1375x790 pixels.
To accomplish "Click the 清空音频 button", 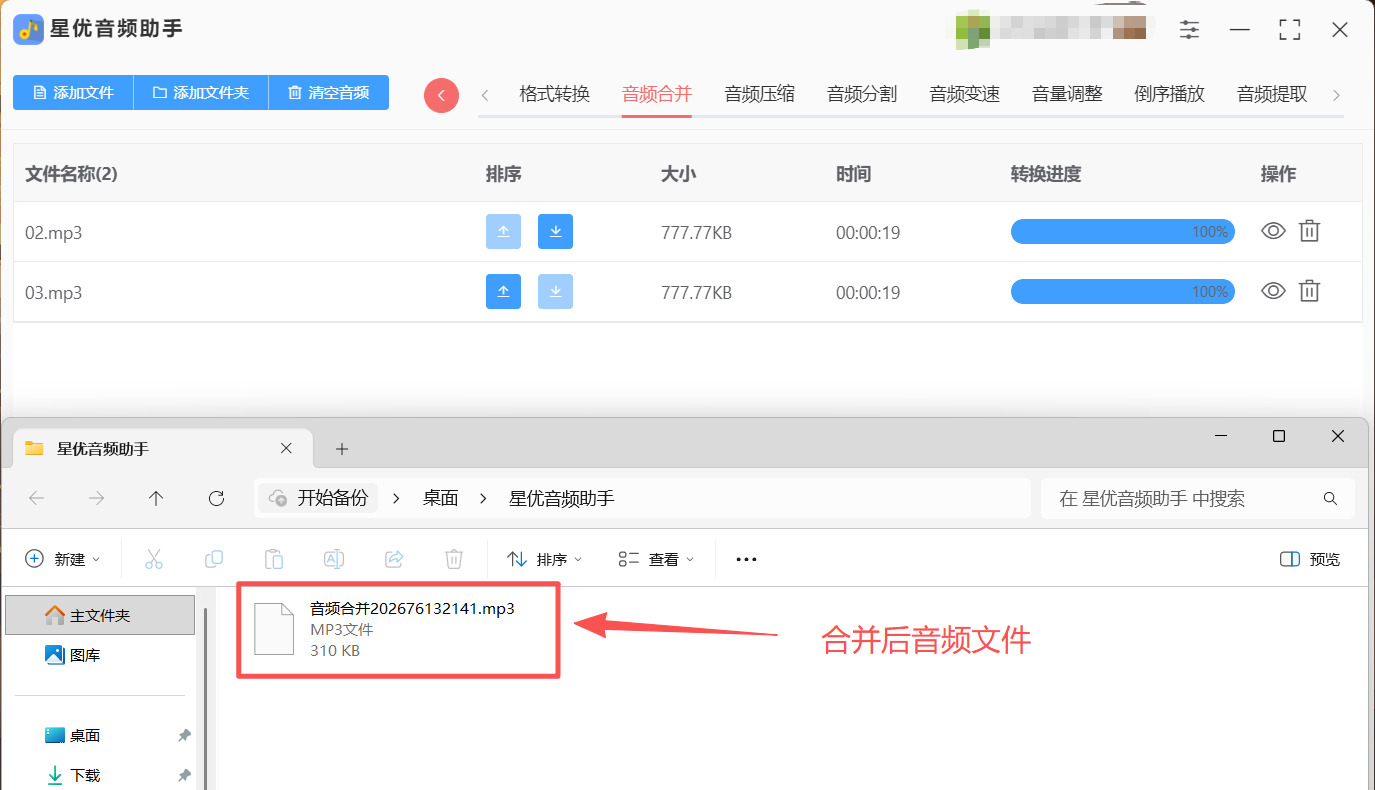I will (329, 92).
